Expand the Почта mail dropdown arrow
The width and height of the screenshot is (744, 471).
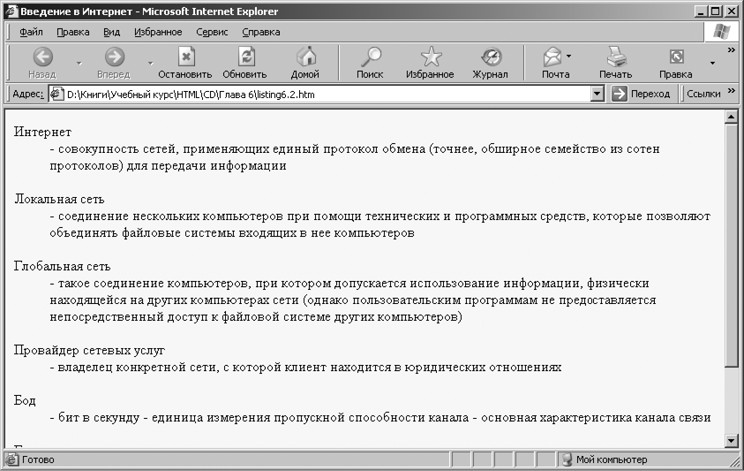pyautogui.click(x=569, y=57)
